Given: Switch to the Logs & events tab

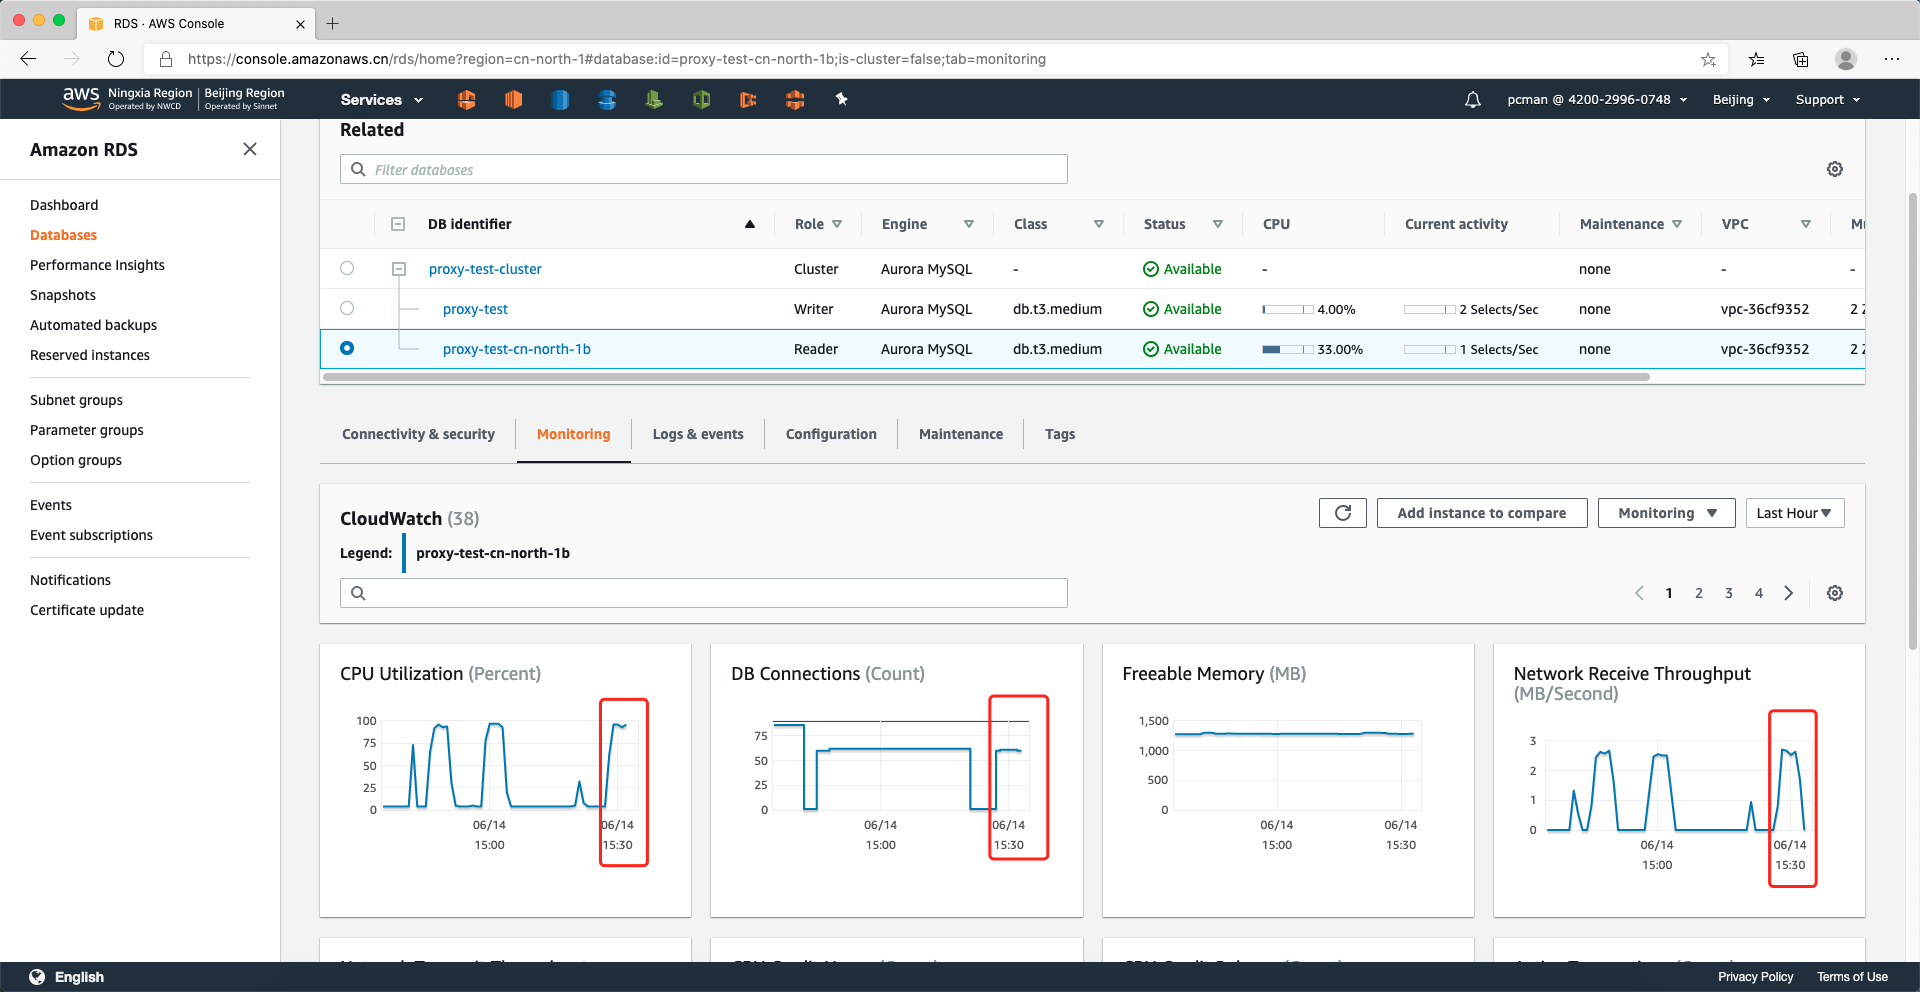Looking at the screenshot, I should coord(697,434).
